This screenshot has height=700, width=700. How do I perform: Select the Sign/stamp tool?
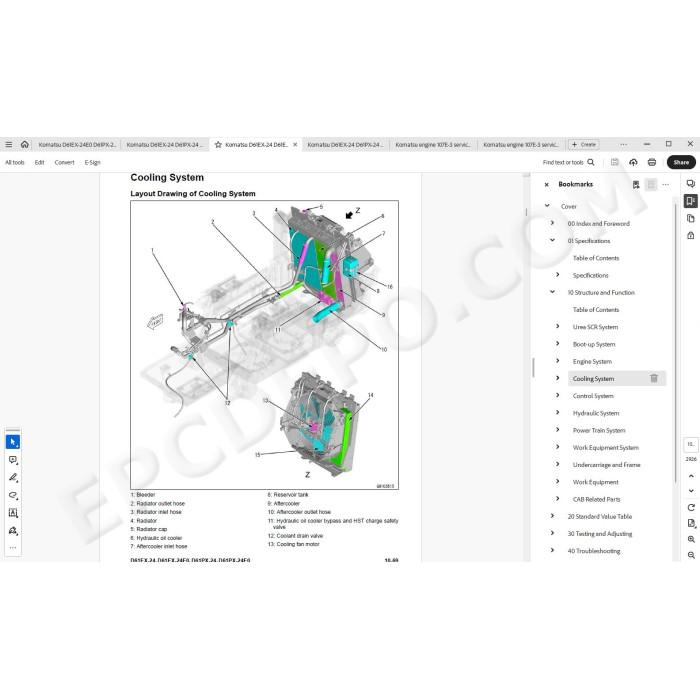(x=13, y=530)
